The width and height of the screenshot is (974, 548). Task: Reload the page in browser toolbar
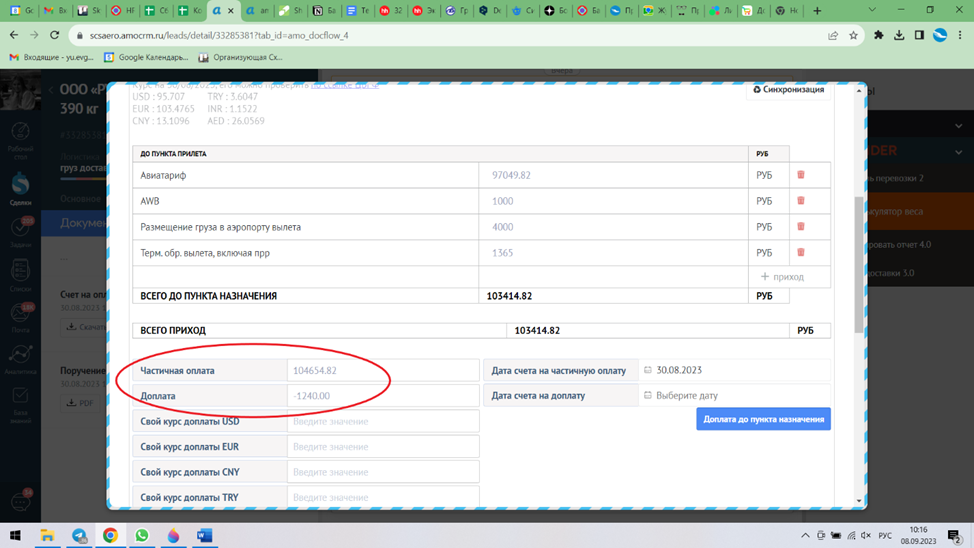[55, 35]
